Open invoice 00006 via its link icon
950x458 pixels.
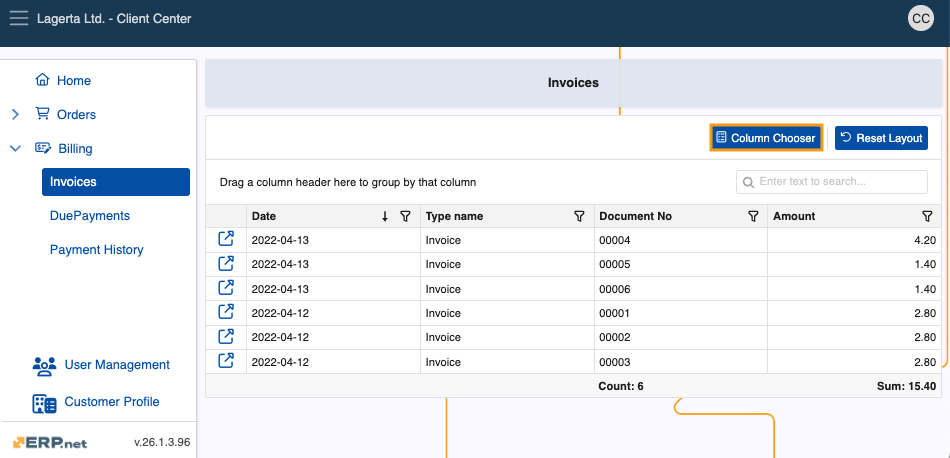pyautogui.click(x=226, y=288)
